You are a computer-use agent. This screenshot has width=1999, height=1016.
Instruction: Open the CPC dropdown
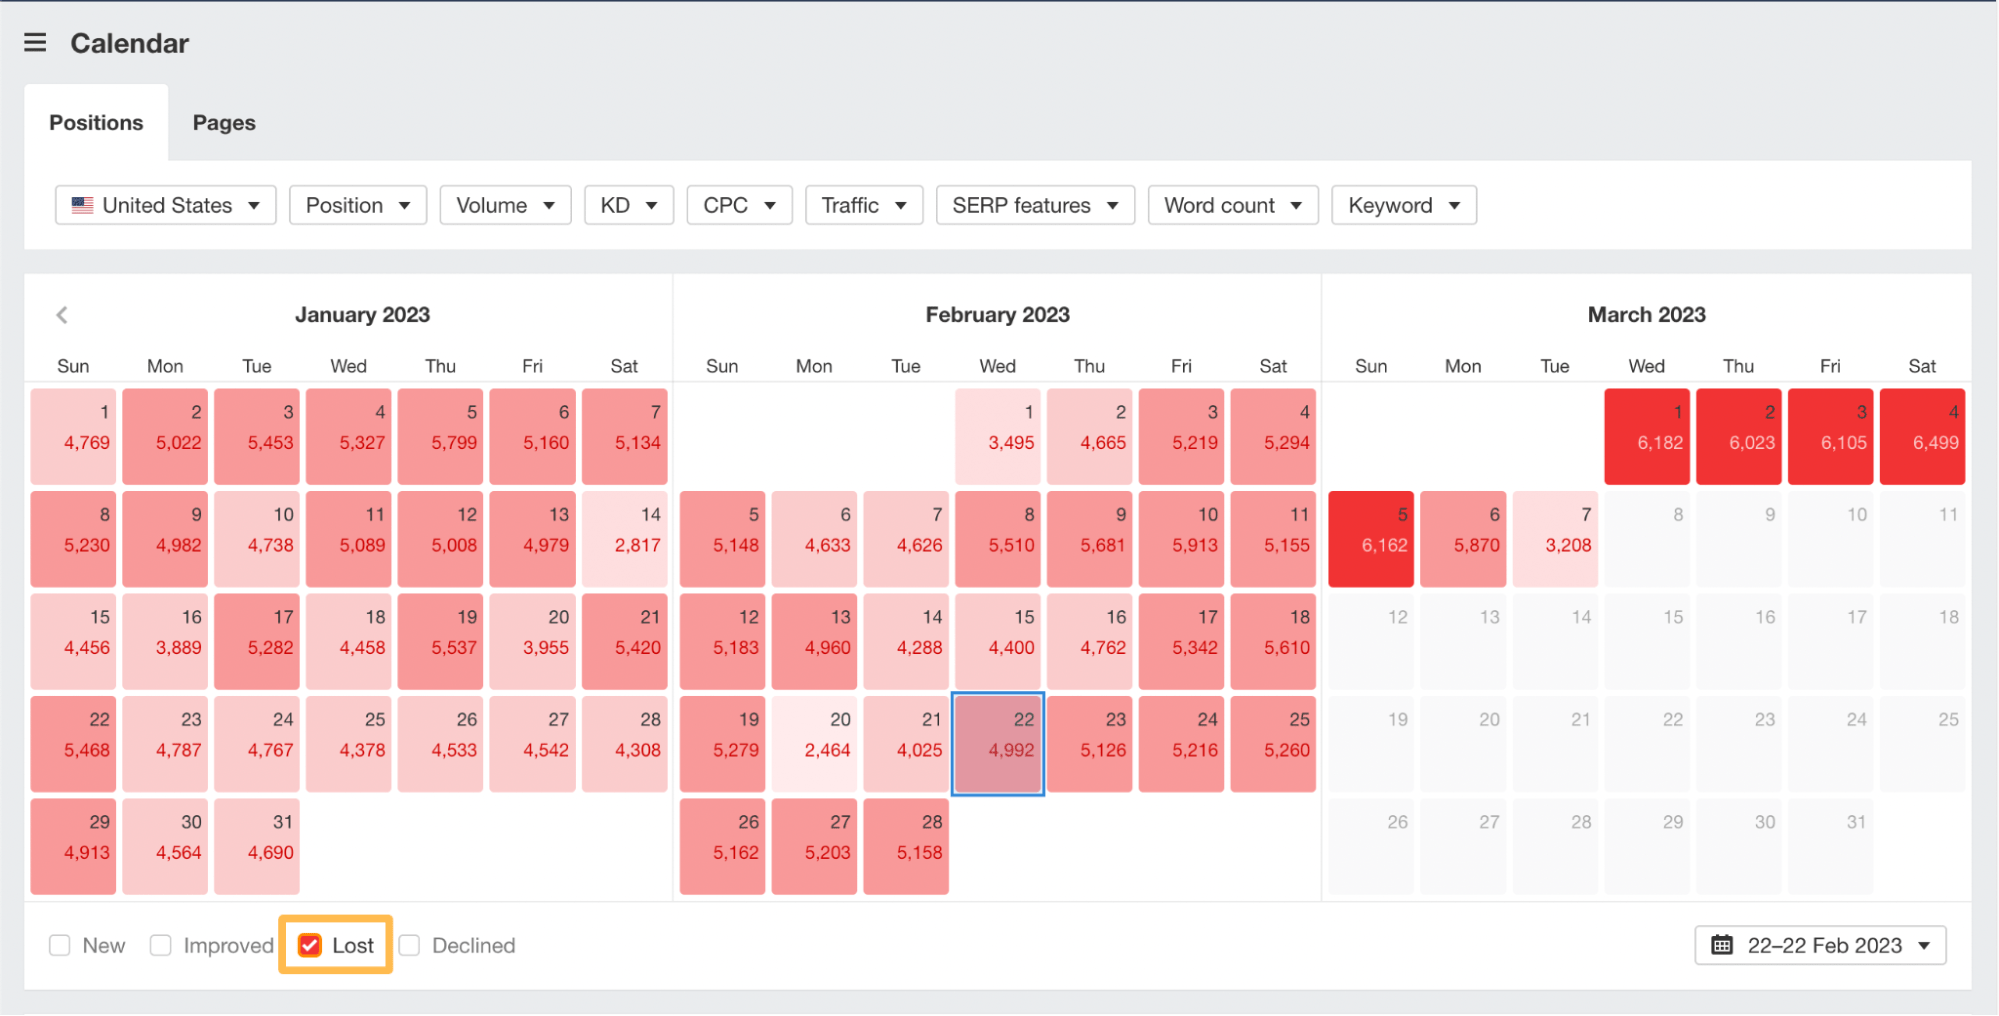tap(739, 205)
